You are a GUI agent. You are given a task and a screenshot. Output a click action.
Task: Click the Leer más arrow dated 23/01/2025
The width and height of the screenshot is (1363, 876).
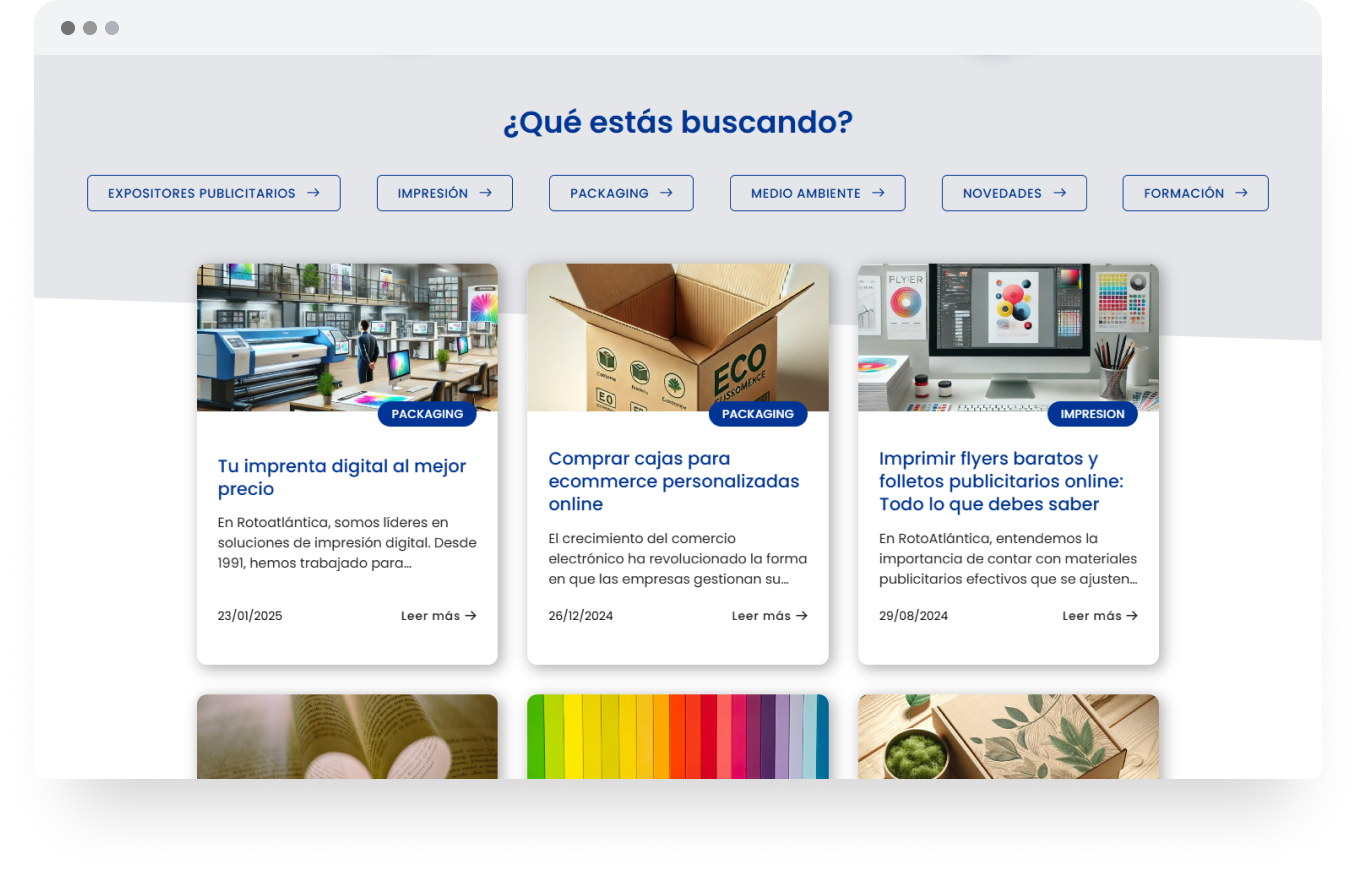[471, 616]
